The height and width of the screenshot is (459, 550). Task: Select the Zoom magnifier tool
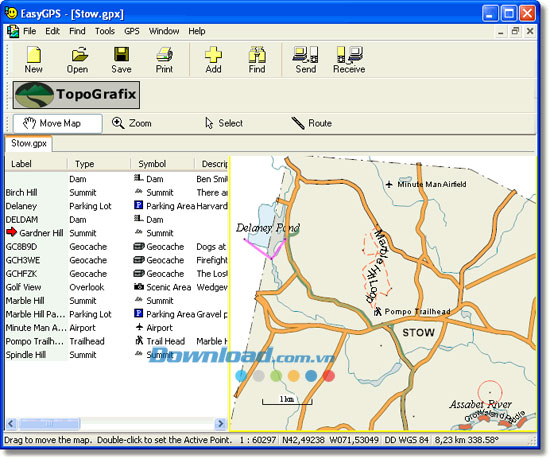[x=132, y=123]
